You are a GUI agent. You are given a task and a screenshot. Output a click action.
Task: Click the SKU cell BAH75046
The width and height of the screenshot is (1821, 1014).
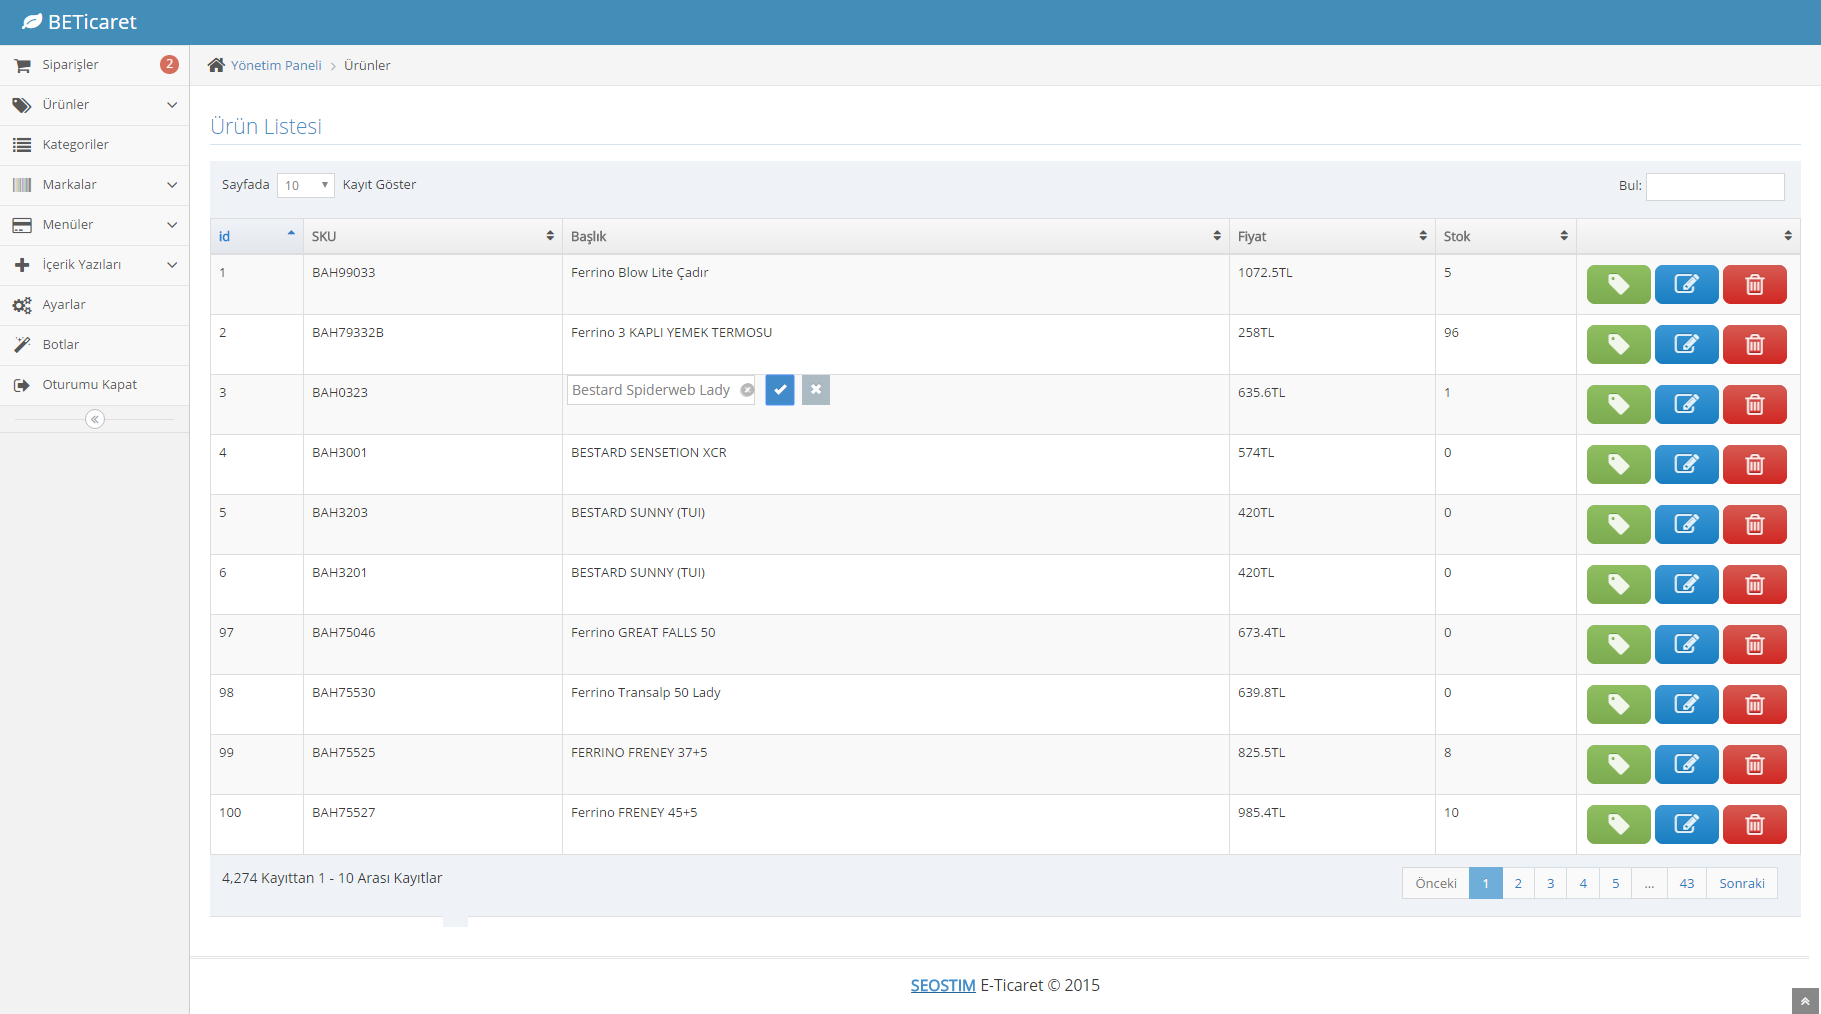[x=433, y=644]
